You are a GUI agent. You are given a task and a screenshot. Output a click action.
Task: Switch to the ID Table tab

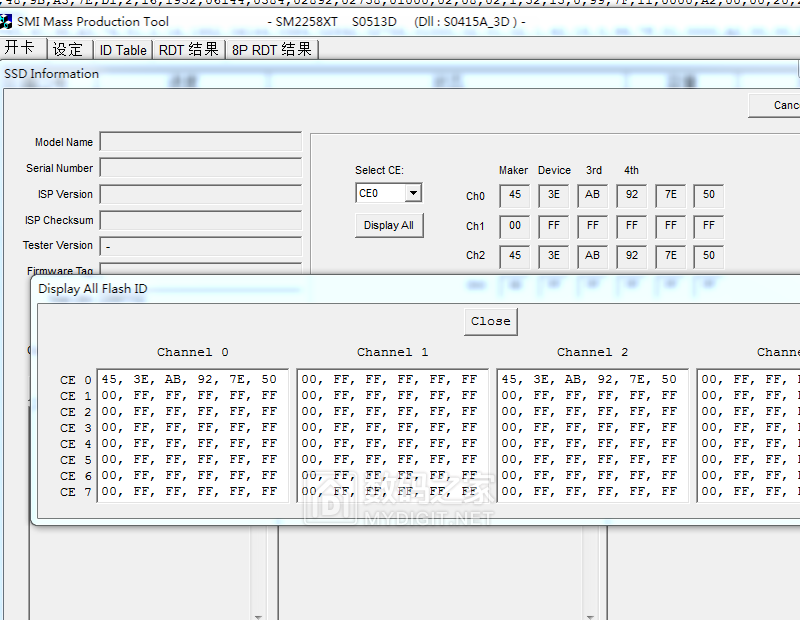(x=123, y=49)
